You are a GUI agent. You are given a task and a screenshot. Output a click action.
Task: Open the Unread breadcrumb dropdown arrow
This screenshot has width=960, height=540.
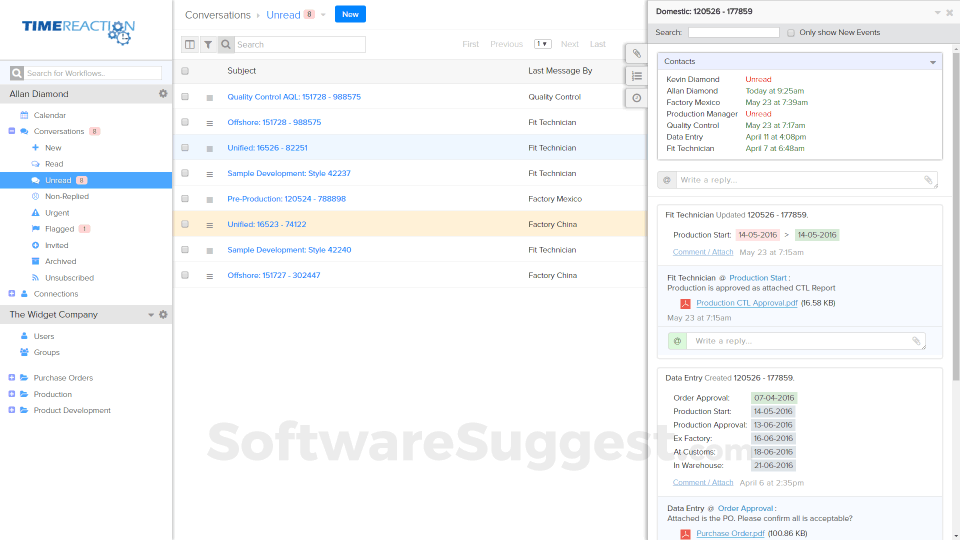(x=323, y=15)
